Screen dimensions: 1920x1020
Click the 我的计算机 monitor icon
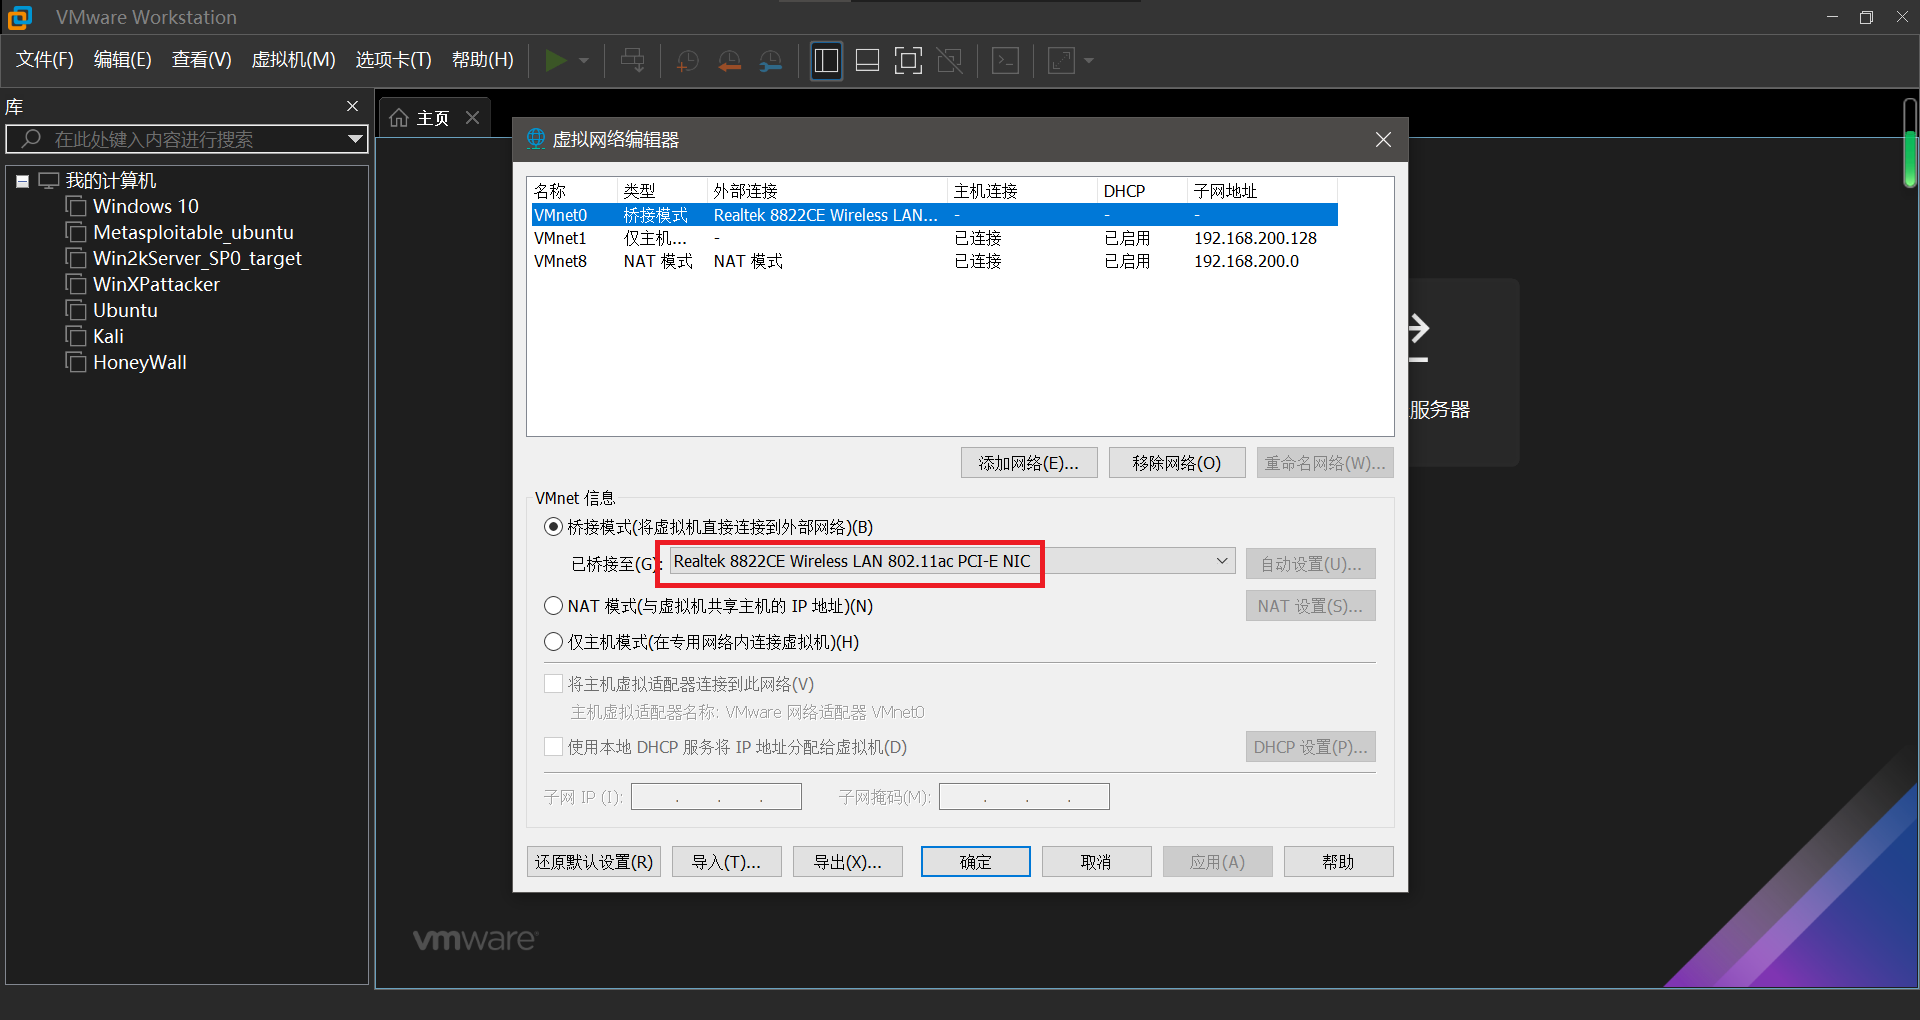point(49,181)
